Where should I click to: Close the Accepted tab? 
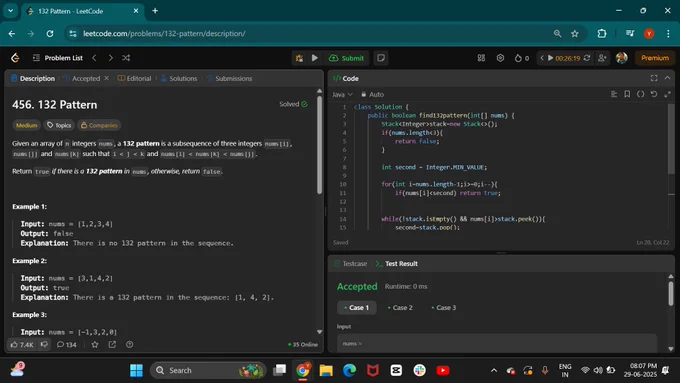107,78
